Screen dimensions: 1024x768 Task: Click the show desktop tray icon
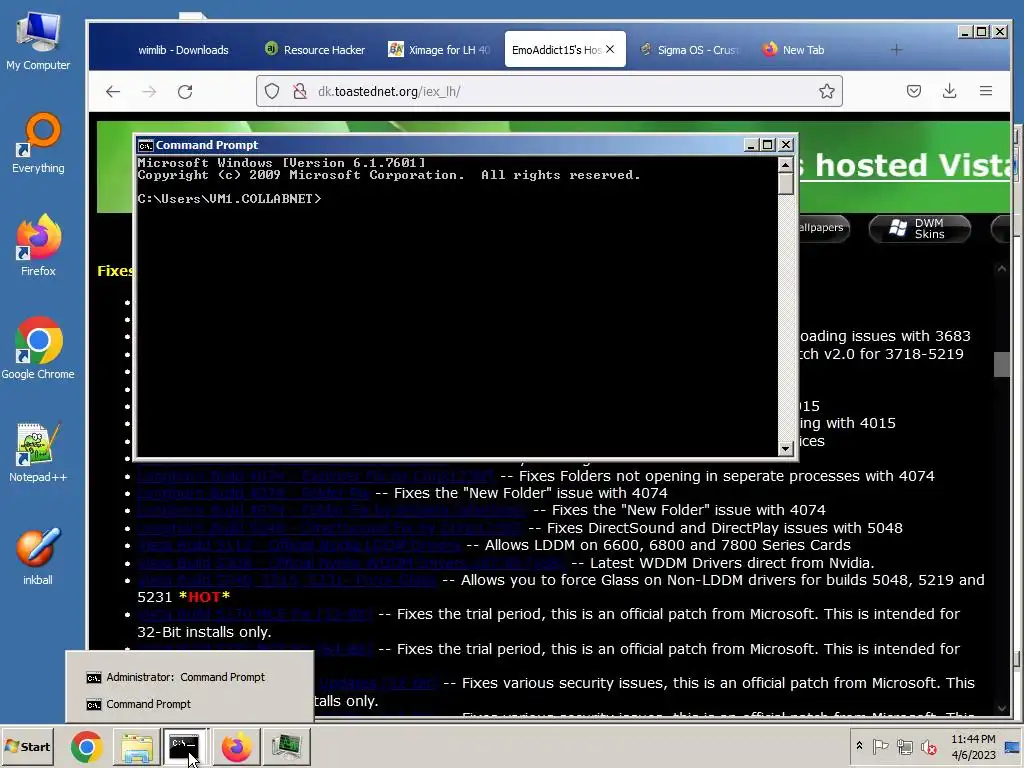(1013, 746)
